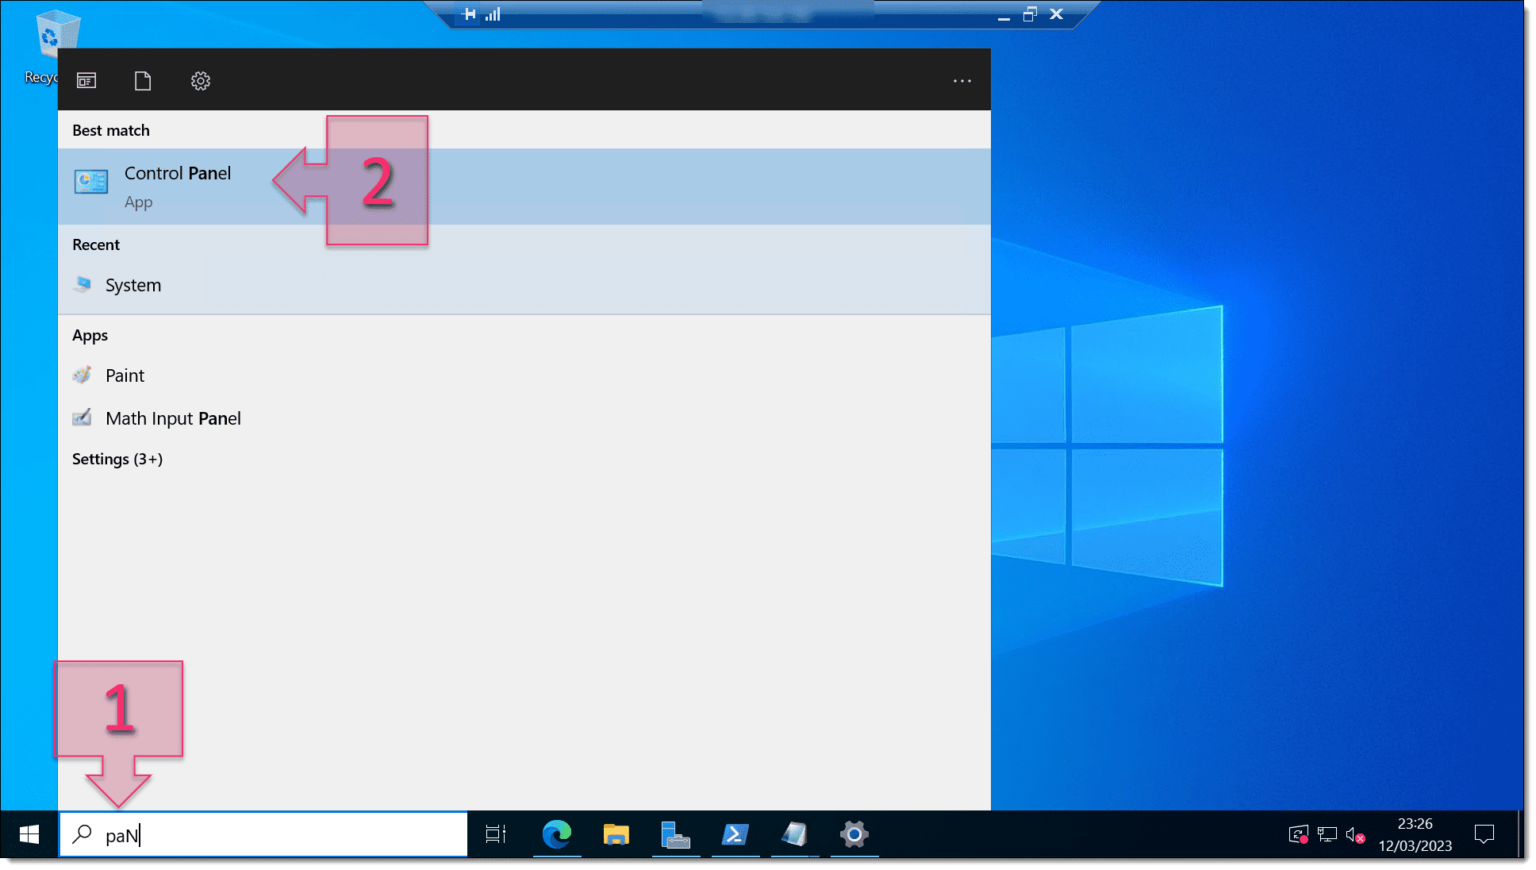Expand the clock and date display
This screenshot has width=1536, height=870.
tap(1414, 834)
